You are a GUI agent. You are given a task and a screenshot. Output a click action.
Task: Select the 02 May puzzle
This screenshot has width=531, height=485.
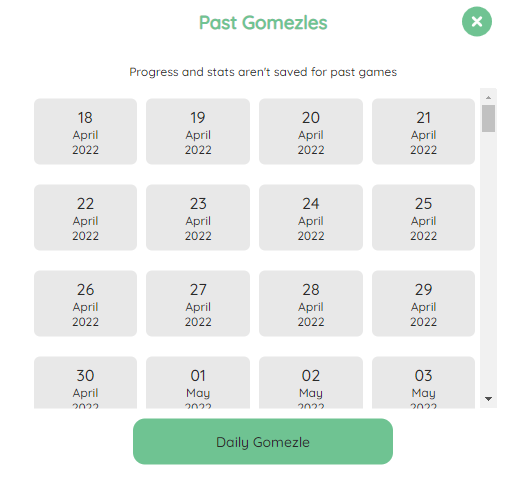click(x=311, y=382)
